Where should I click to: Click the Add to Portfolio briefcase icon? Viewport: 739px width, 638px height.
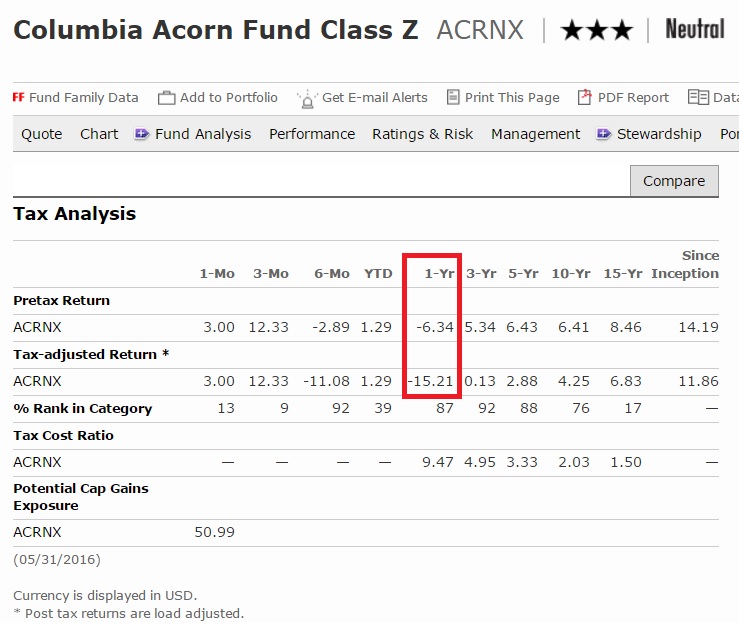click(x=166, y=97)
